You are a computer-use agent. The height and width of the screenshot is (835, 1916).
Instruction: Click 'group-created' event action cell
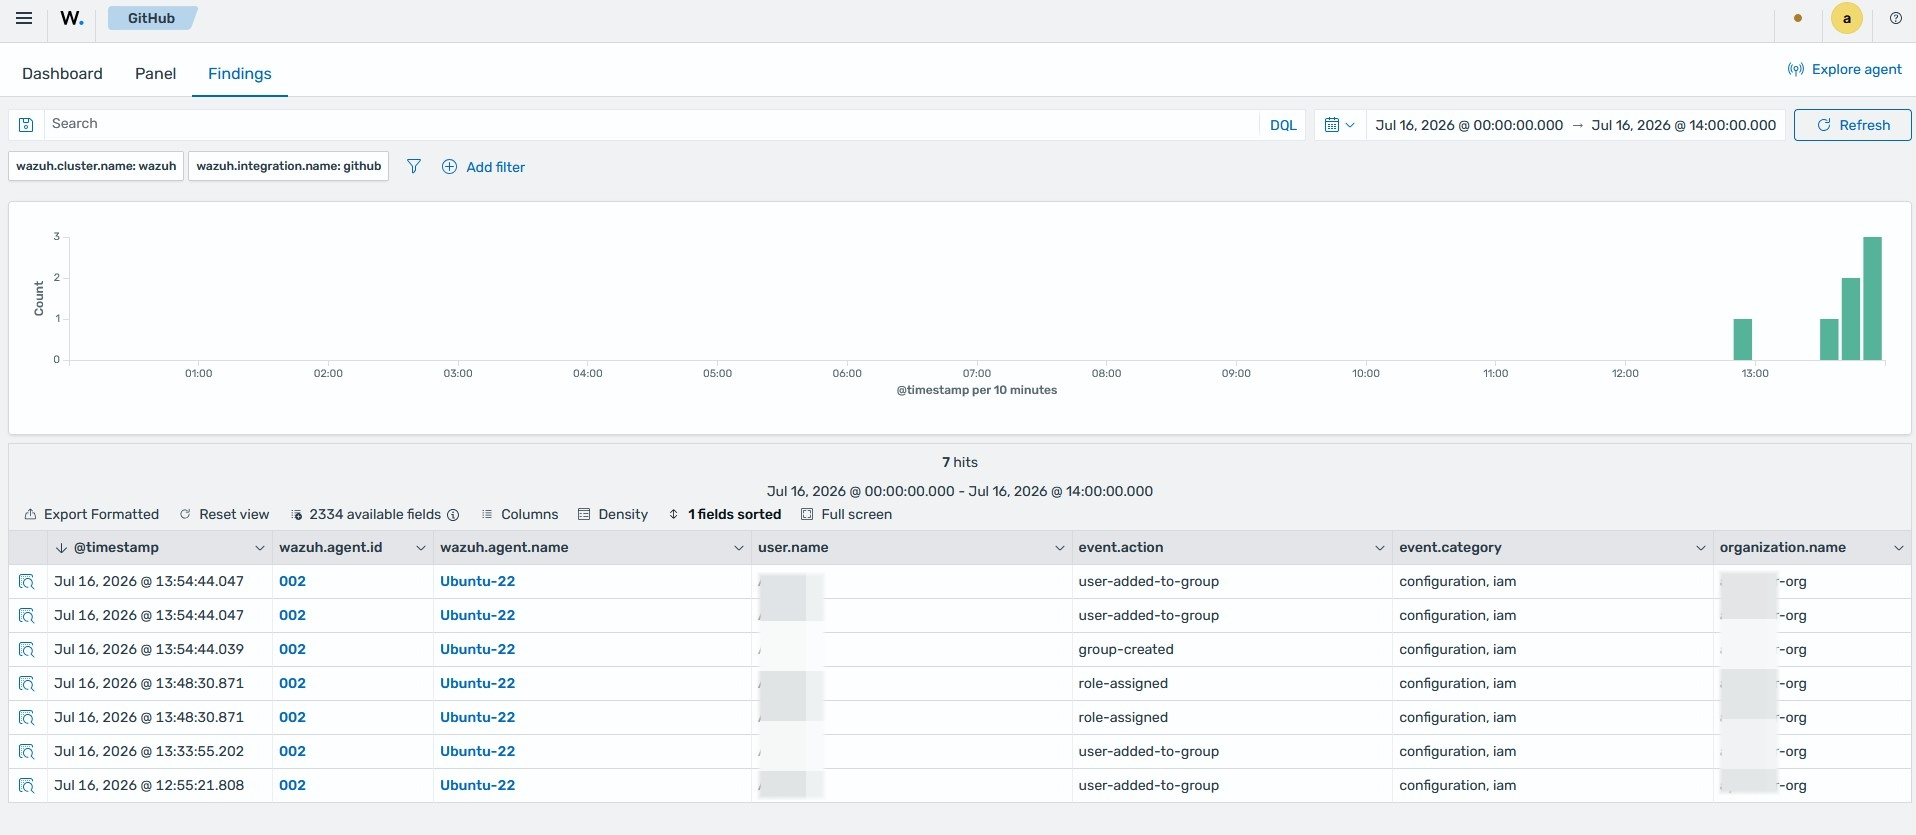point(1126,649)
